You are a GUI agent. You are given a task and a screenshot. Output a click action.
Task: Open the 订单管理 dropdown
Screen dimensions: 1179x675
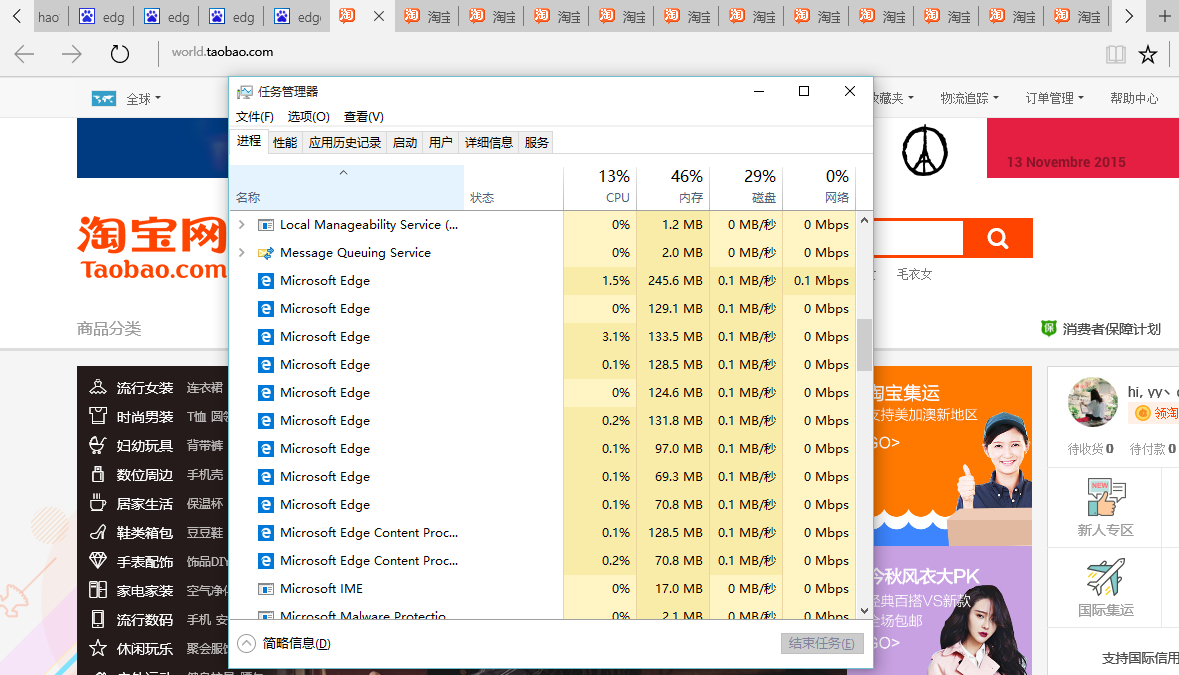[x=1055, y=98]
